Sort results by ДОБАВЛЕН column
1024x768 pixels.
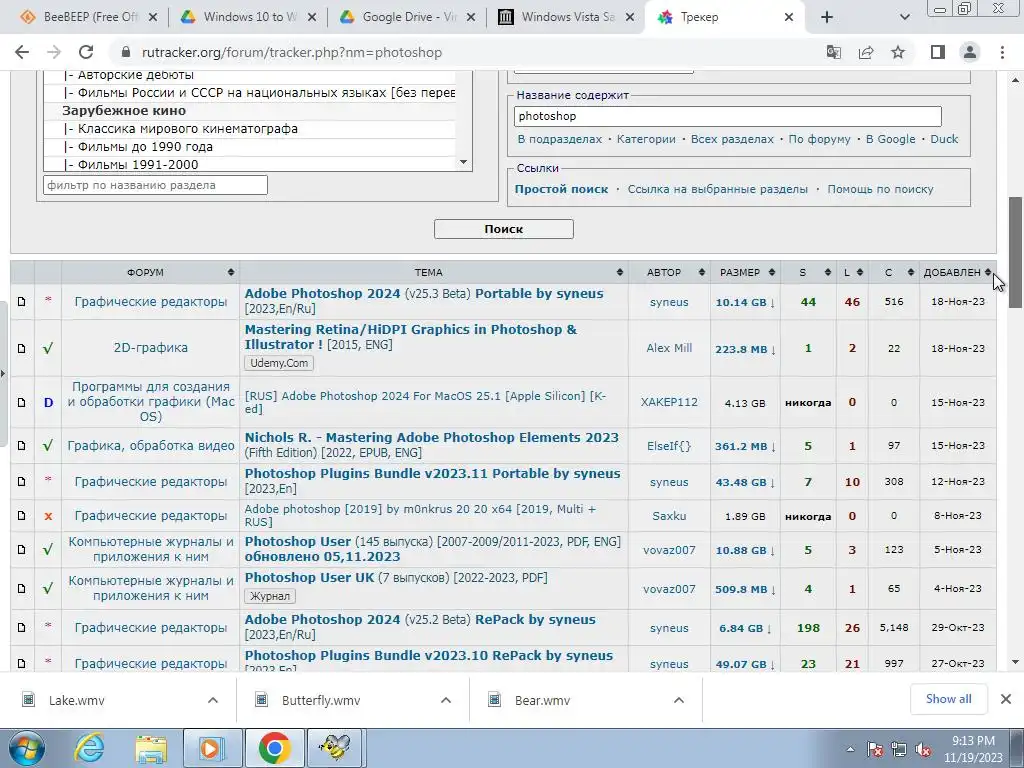click(x=957, y=272)
